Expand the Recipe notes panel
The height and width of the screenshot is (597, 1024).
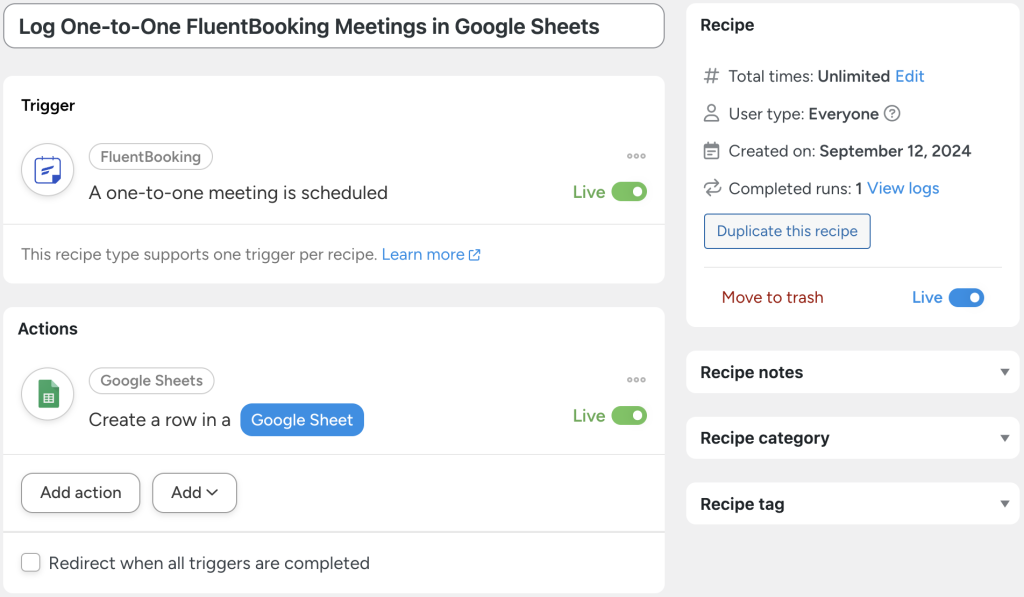tap(1005, 372)
